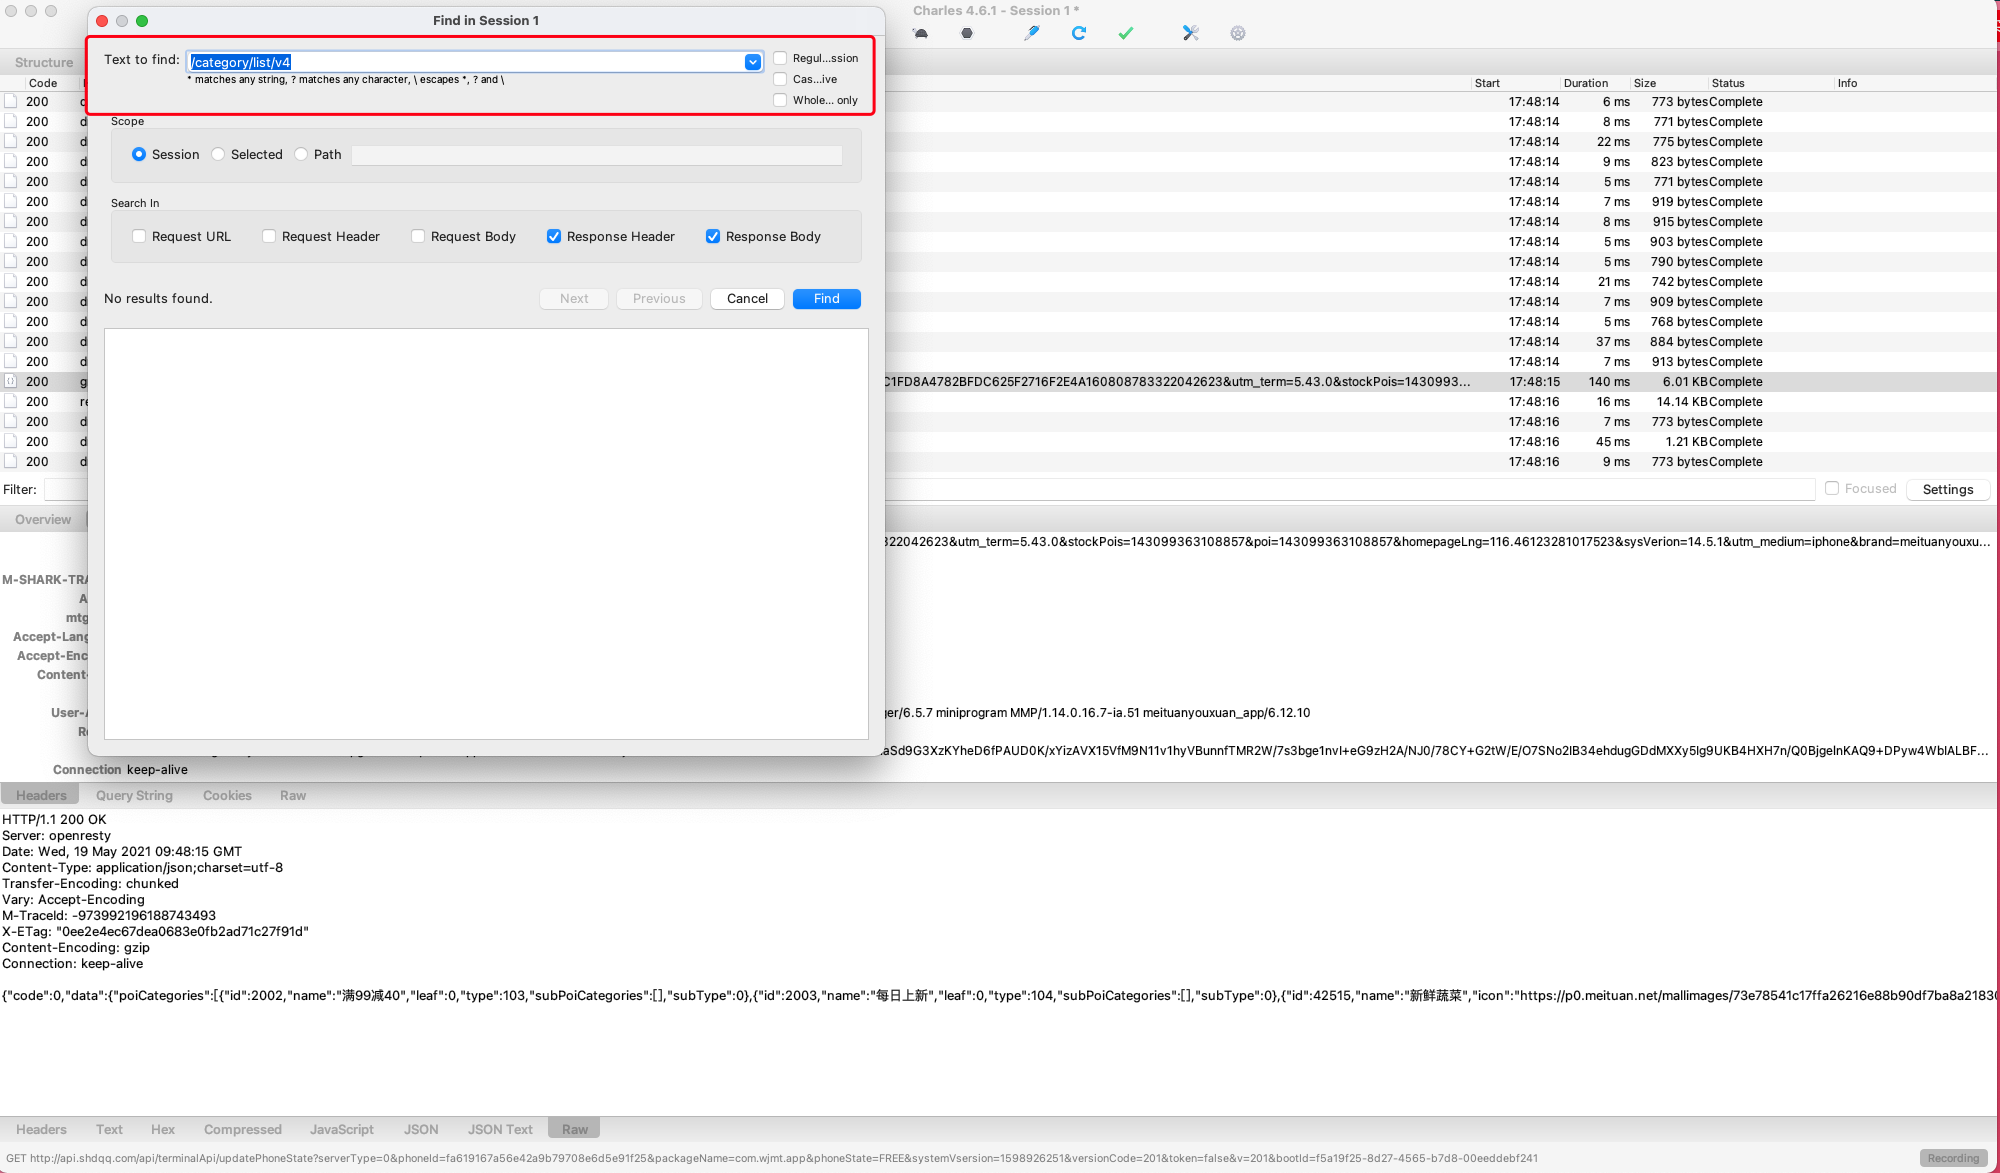Click the Cancel button

(747, 297)
